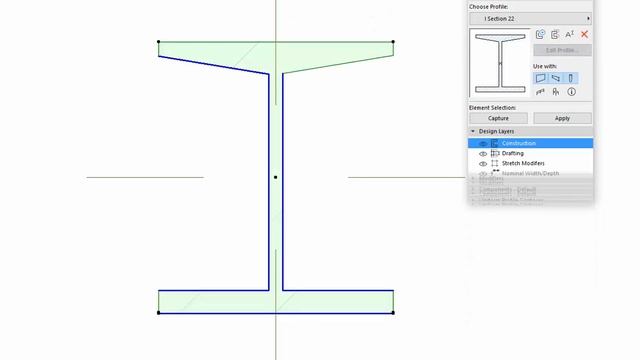The width and height of the screenshot is (640, 360).
Task: Click the info circle icon
Action: pyautogui.click(x=571, y=92)
